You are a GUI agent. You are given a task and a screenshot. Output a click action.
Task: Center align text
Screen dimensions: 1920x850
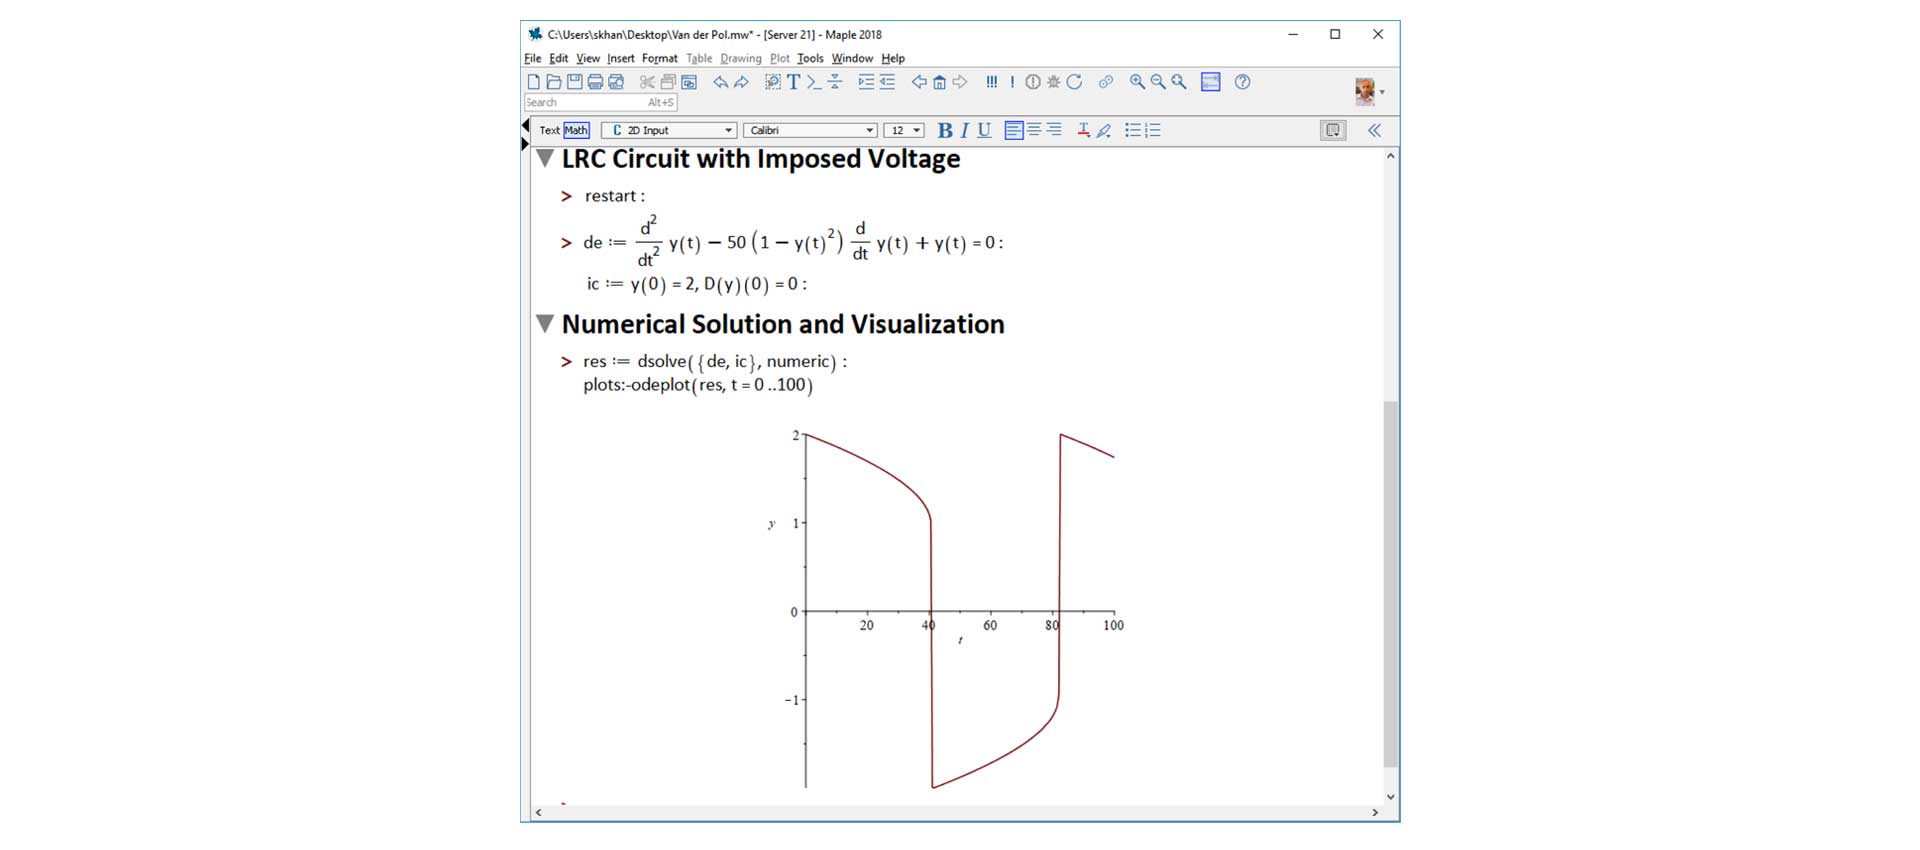[x=1034, y=130]
